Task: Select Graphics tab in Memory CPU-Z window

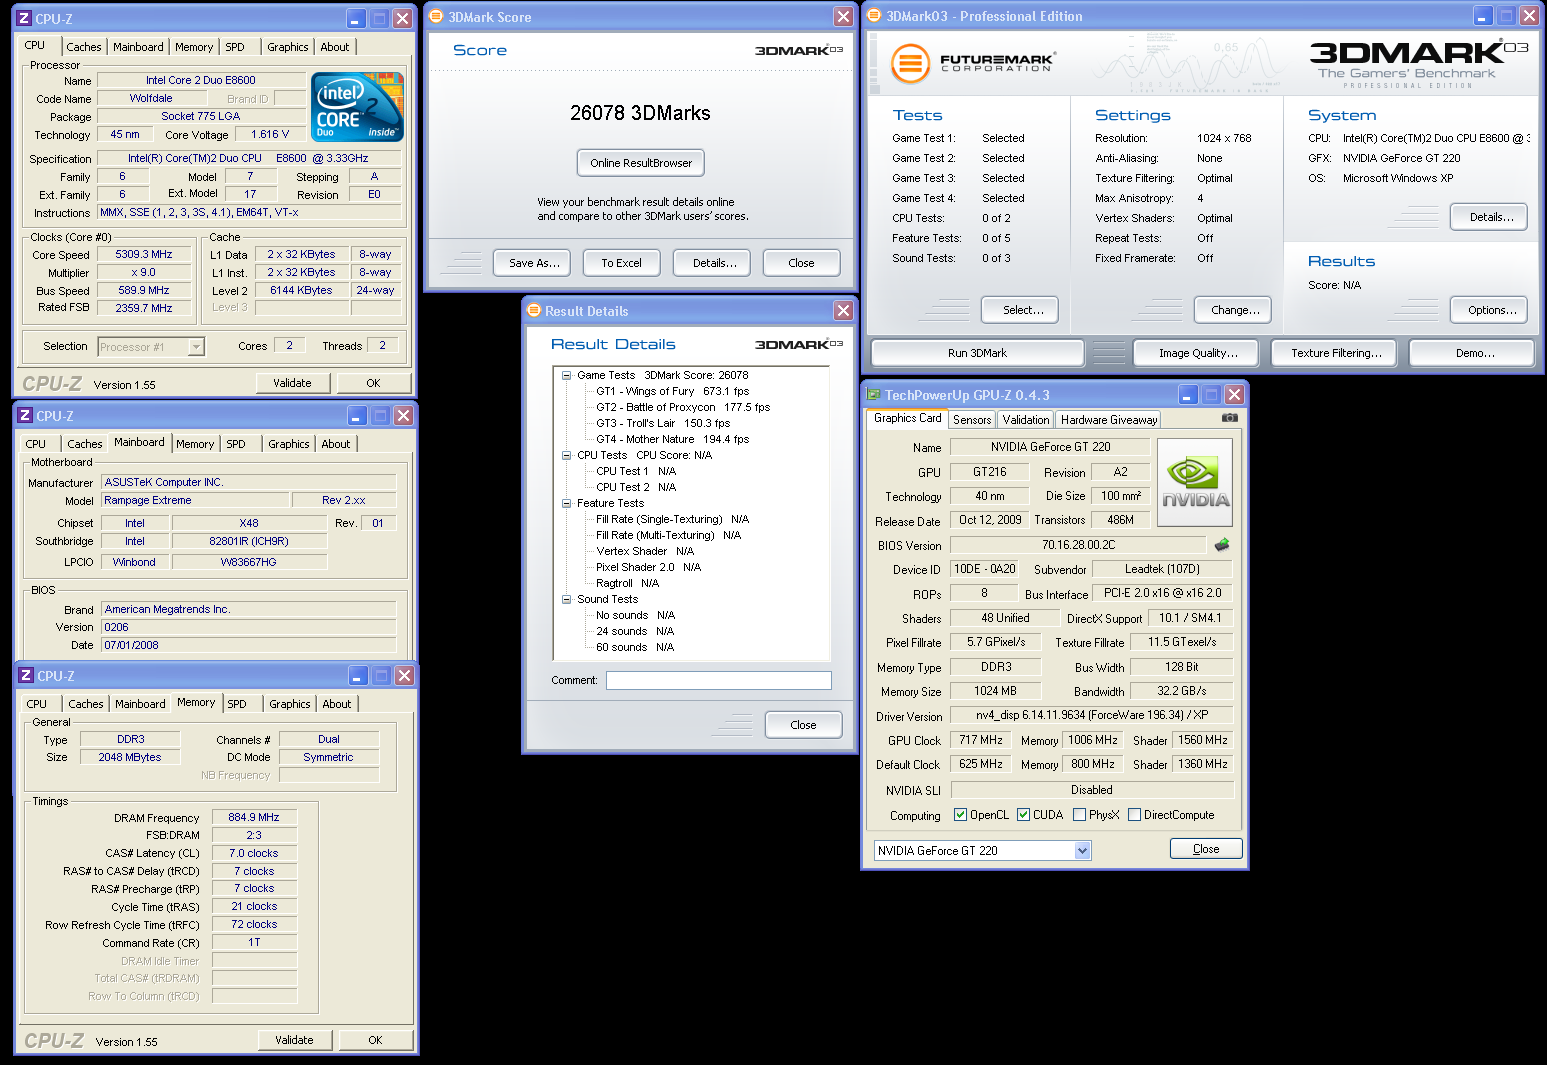Action: click(290, 704)
